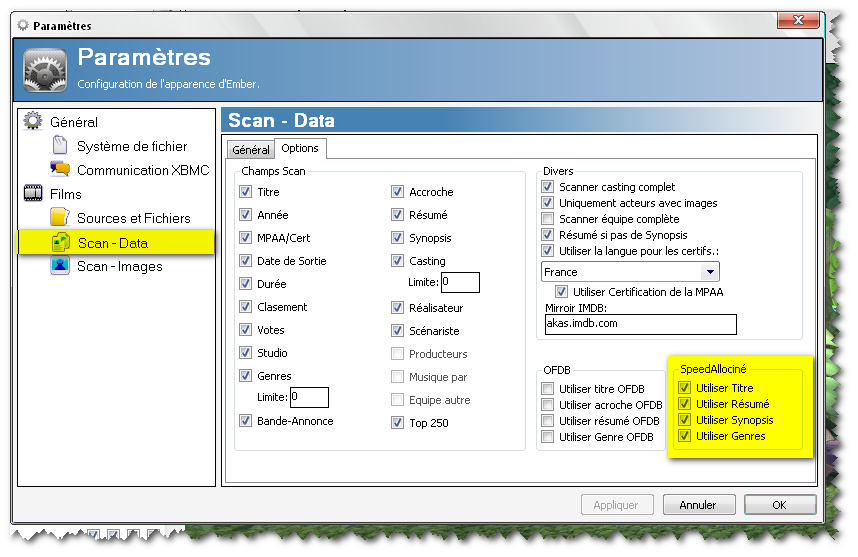Open Sources et Fichiers settings
This screenshot has width=858, height=557.
tap(134, 218)
